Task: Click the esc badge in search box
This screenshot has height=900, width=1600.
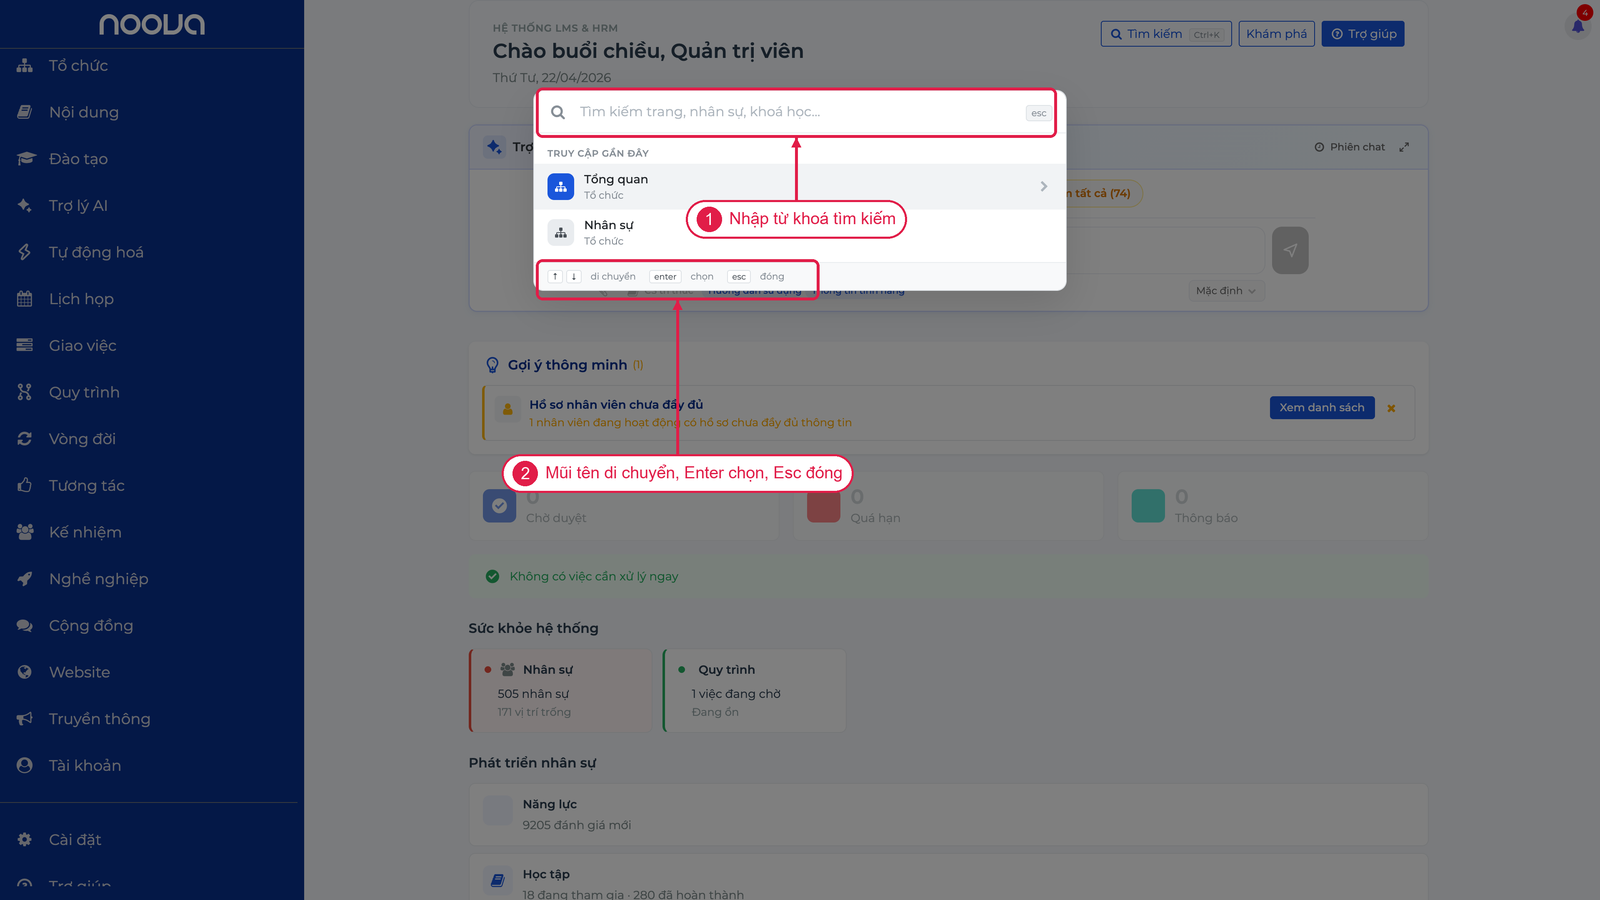Action: (1039, 113)
